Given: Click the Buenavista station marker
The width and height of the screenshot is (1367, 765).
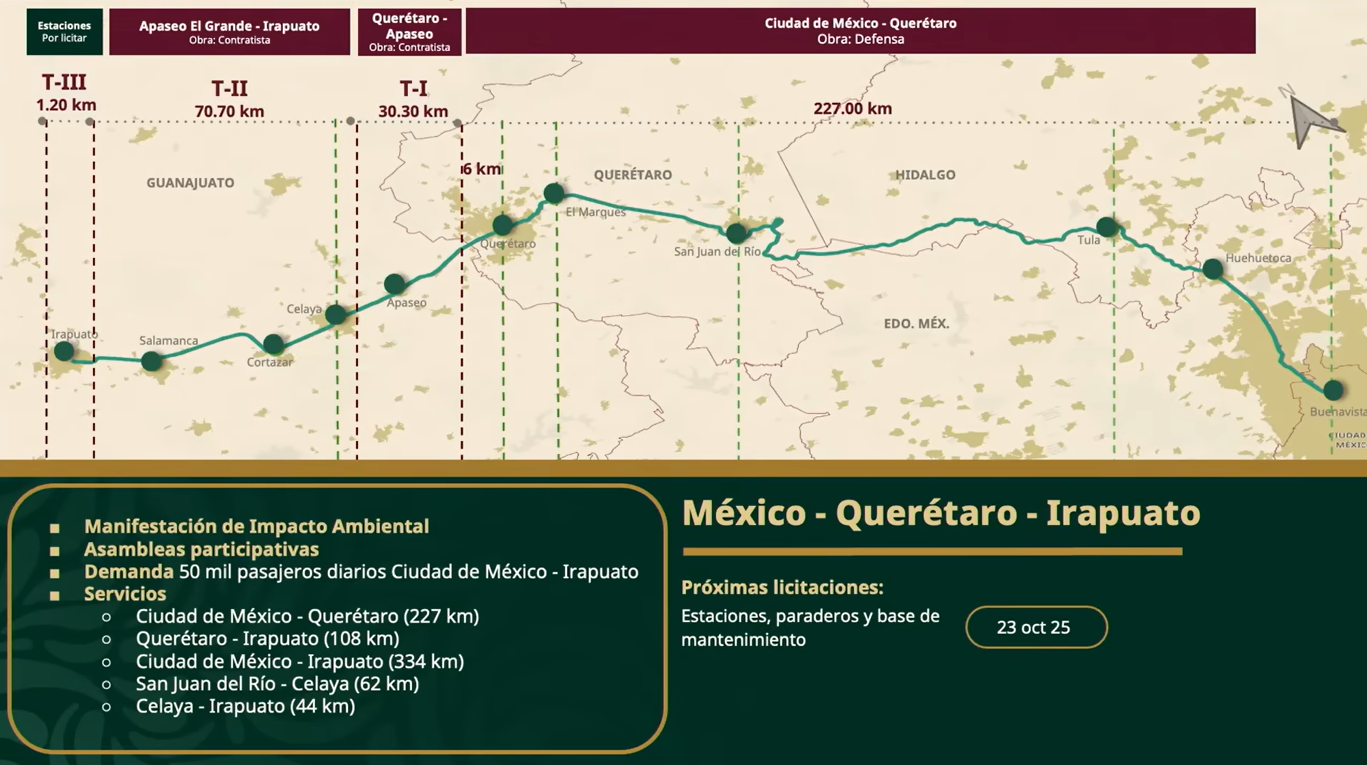Looking at the screenshot, I should (x=1333, y=390).
